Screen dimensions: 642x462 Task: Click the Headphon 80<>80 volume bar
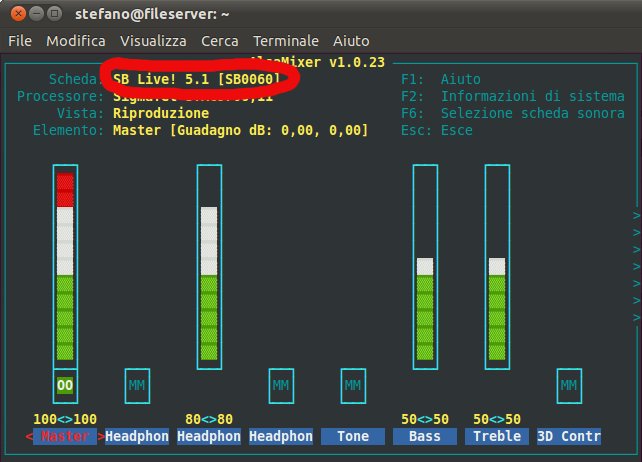[209, 267]
